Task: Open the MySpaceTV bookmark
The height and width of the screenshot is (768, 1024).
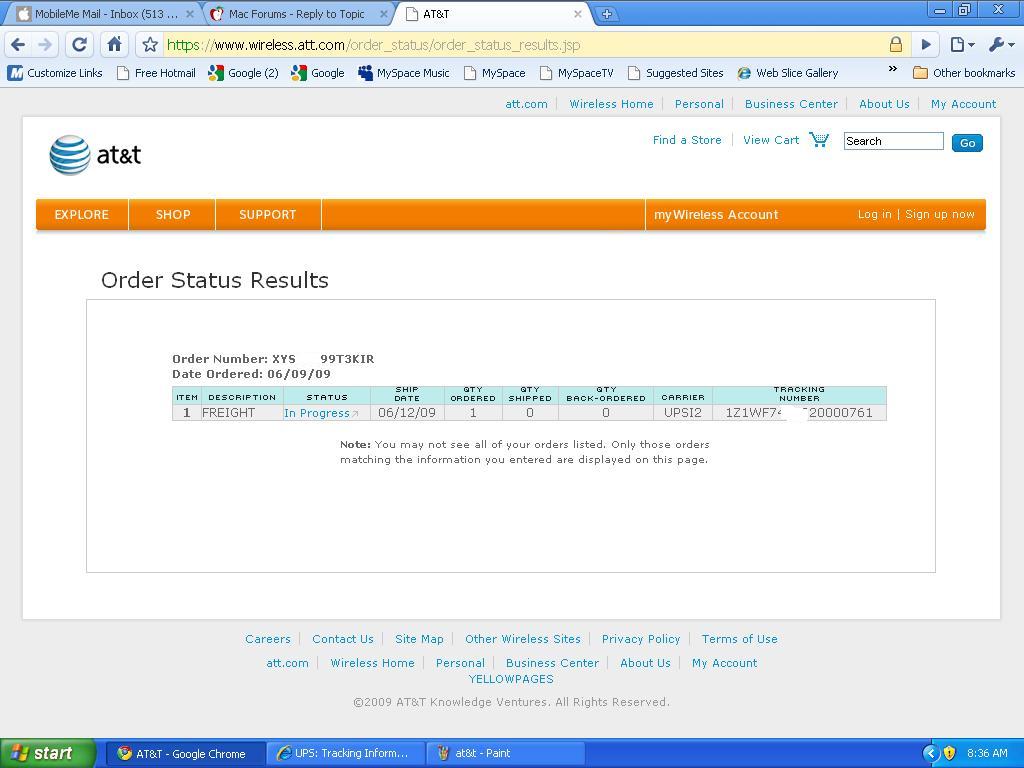Action: (577, 72)
